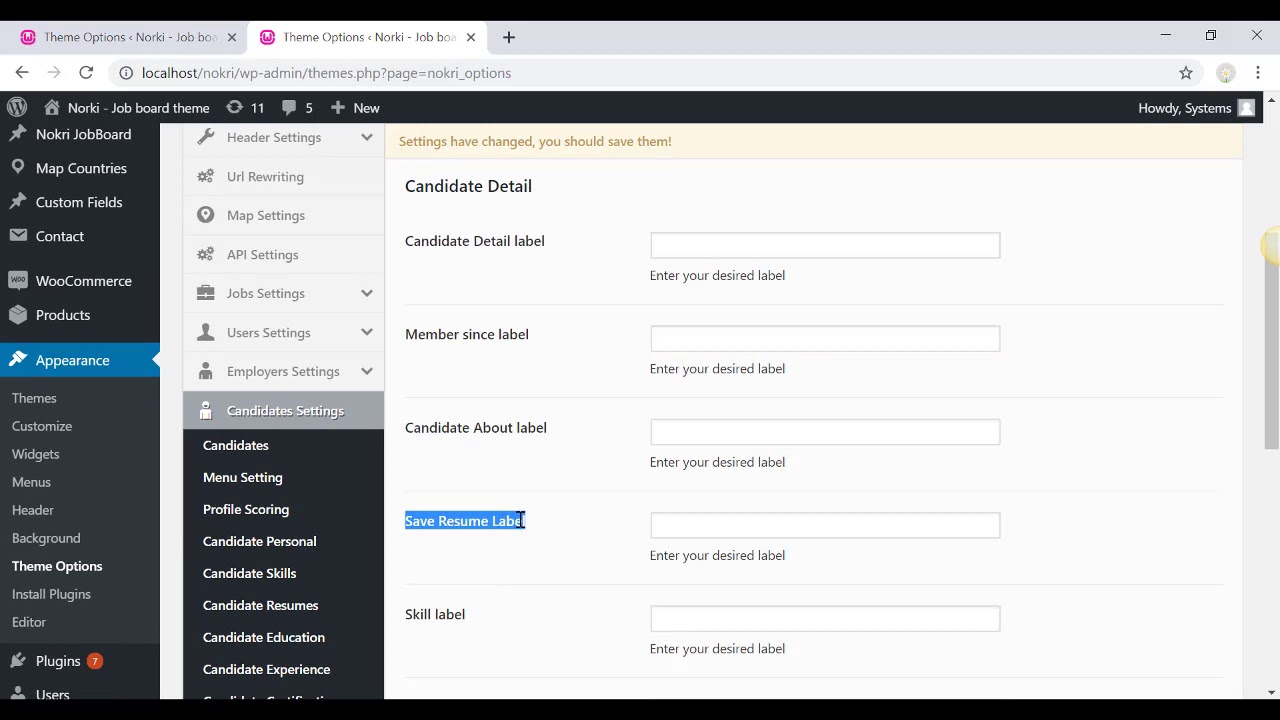Focus the Candidate About label input field
Viewport: 1280px width, 720px height.
coord(825,432)
